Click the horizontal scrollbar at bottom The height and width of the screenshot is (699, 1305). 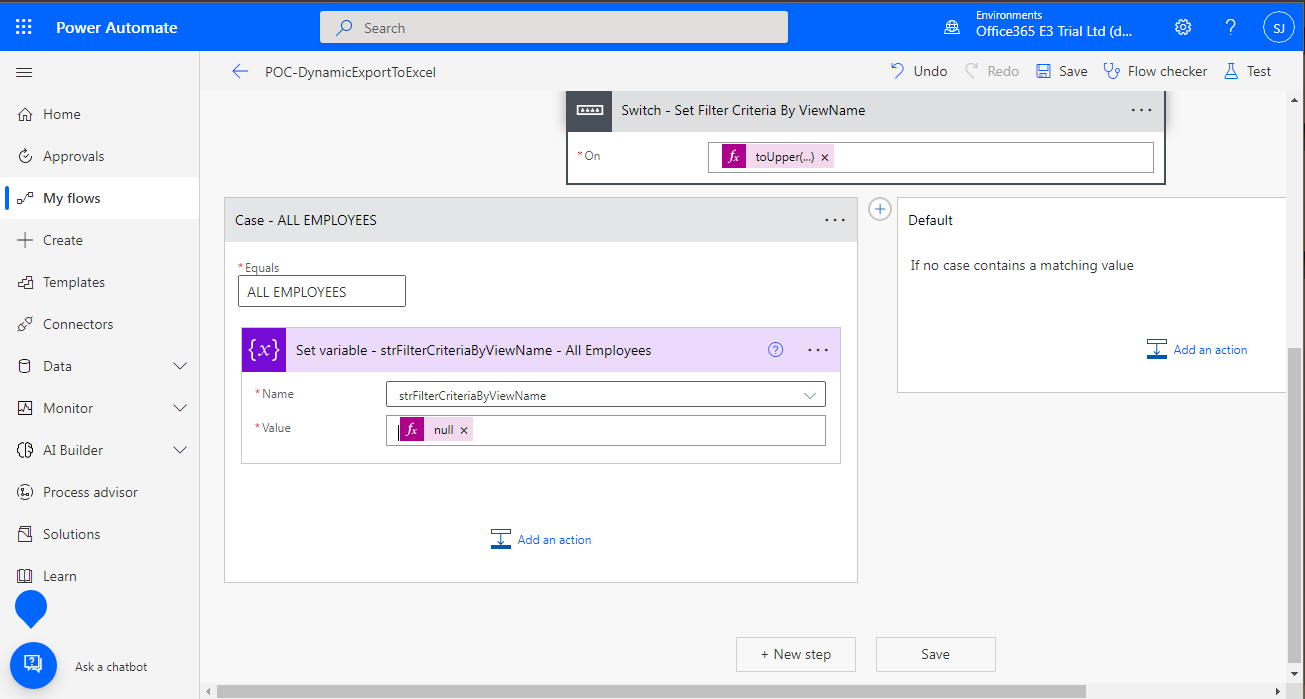[x=651, y=691]
